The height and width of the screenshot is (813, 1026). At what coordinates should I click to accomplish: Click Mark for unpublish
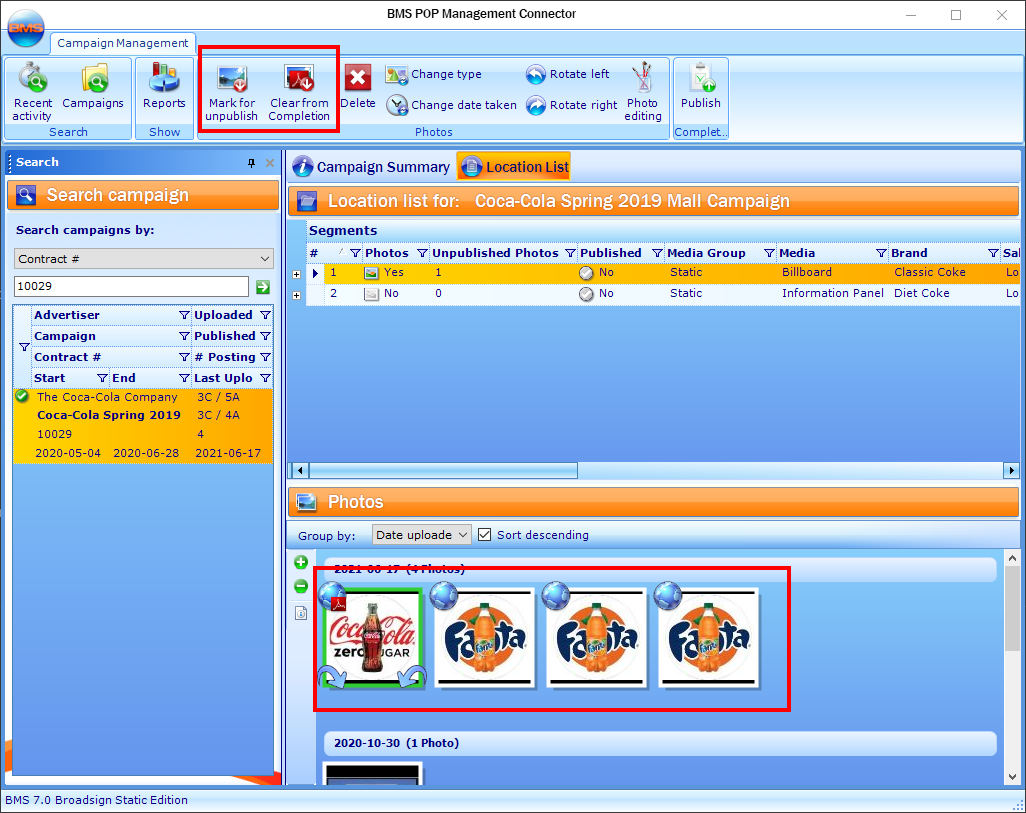232,92
